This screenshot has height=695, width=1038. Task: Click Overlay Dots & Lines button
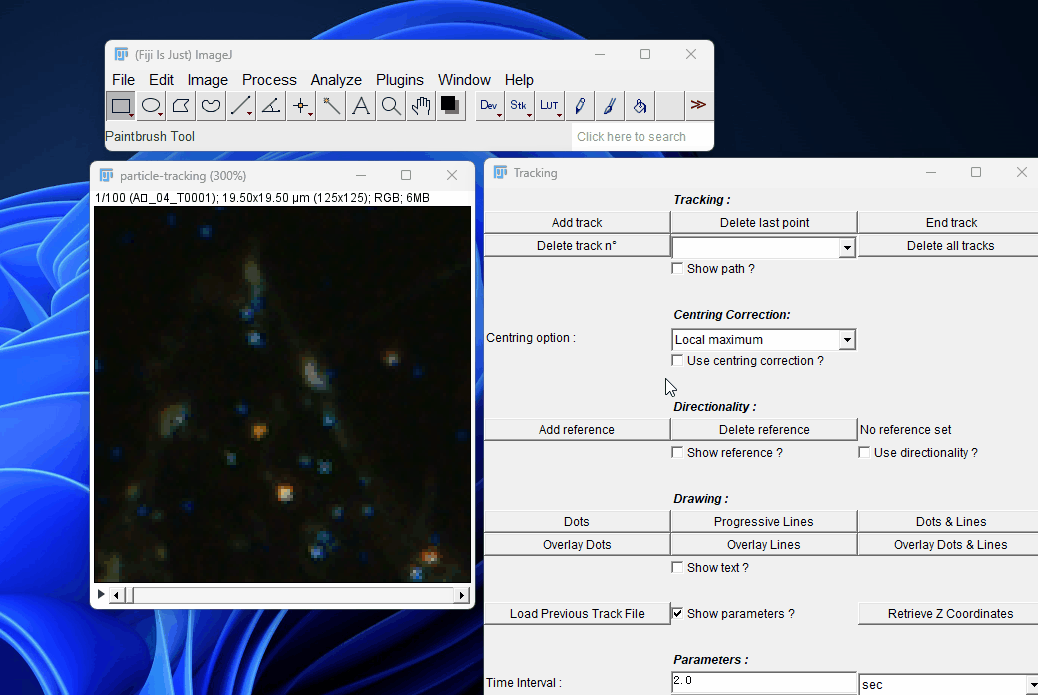(x=951, y=545)
